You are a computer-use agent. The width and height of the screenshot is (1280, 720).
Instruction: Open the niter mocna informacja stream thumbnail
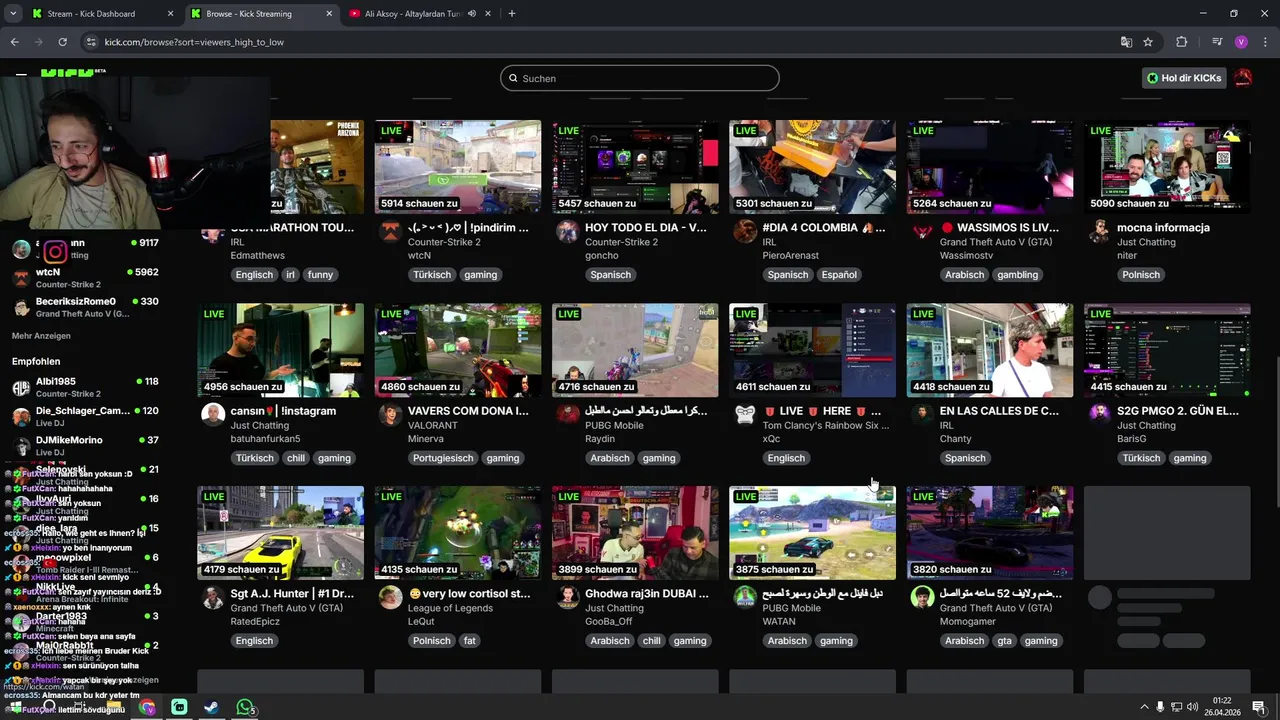1167,167
